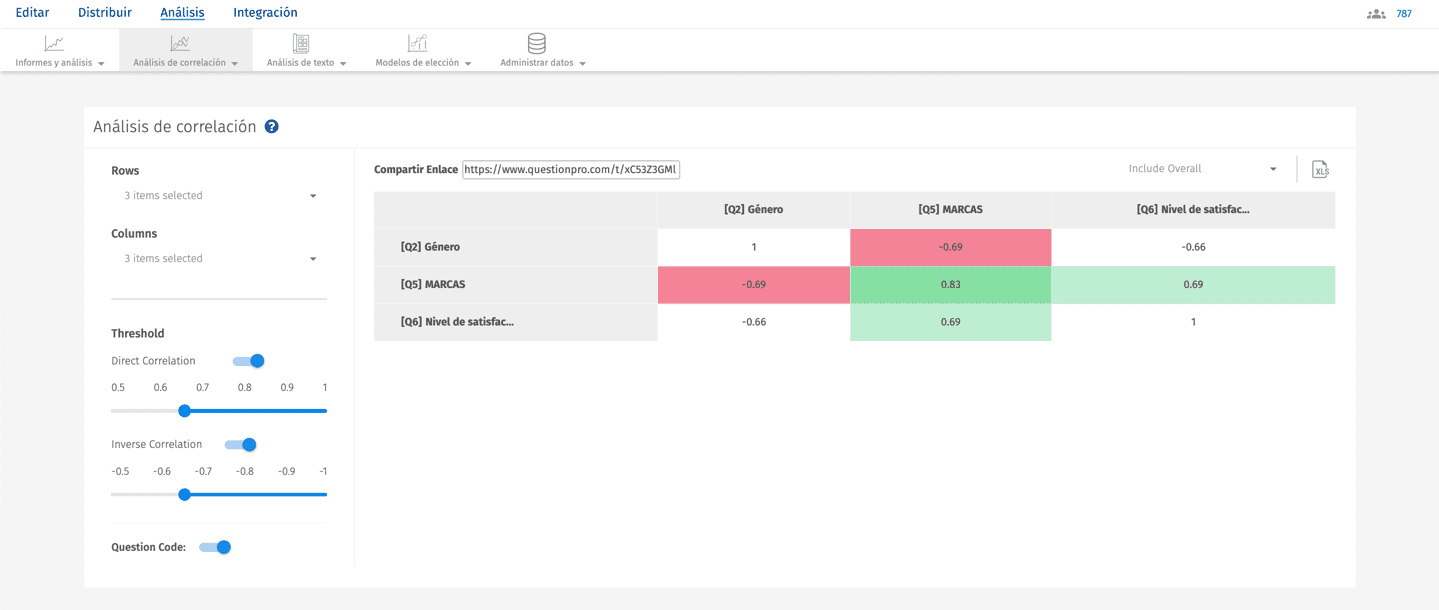1439x610 pixels.
Task: Click the Modelos de elección icon
Action: click(417, 43)
